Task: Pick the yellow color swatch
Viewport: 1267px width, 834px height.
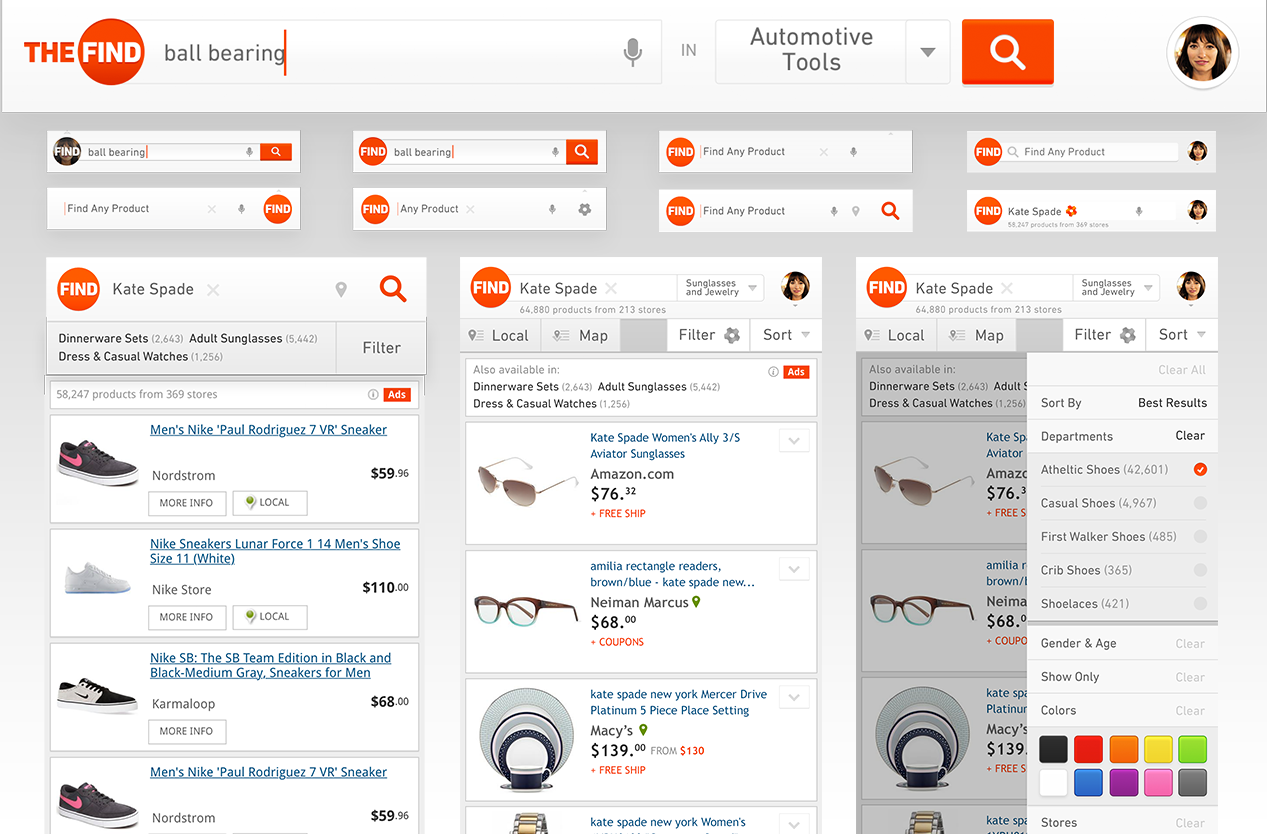Action: point(1158,749)
